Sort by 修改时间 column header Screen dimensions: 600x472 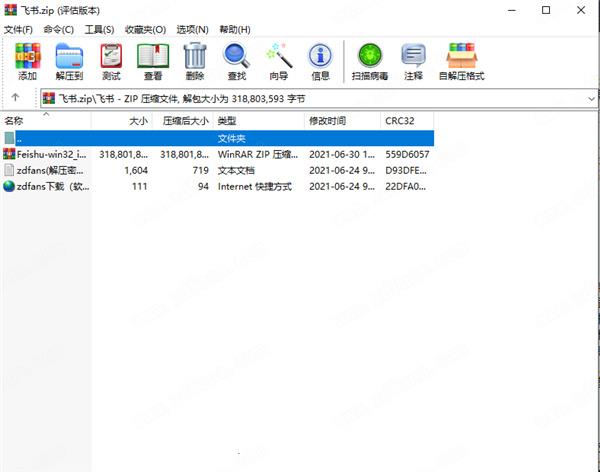click(342, 121)
